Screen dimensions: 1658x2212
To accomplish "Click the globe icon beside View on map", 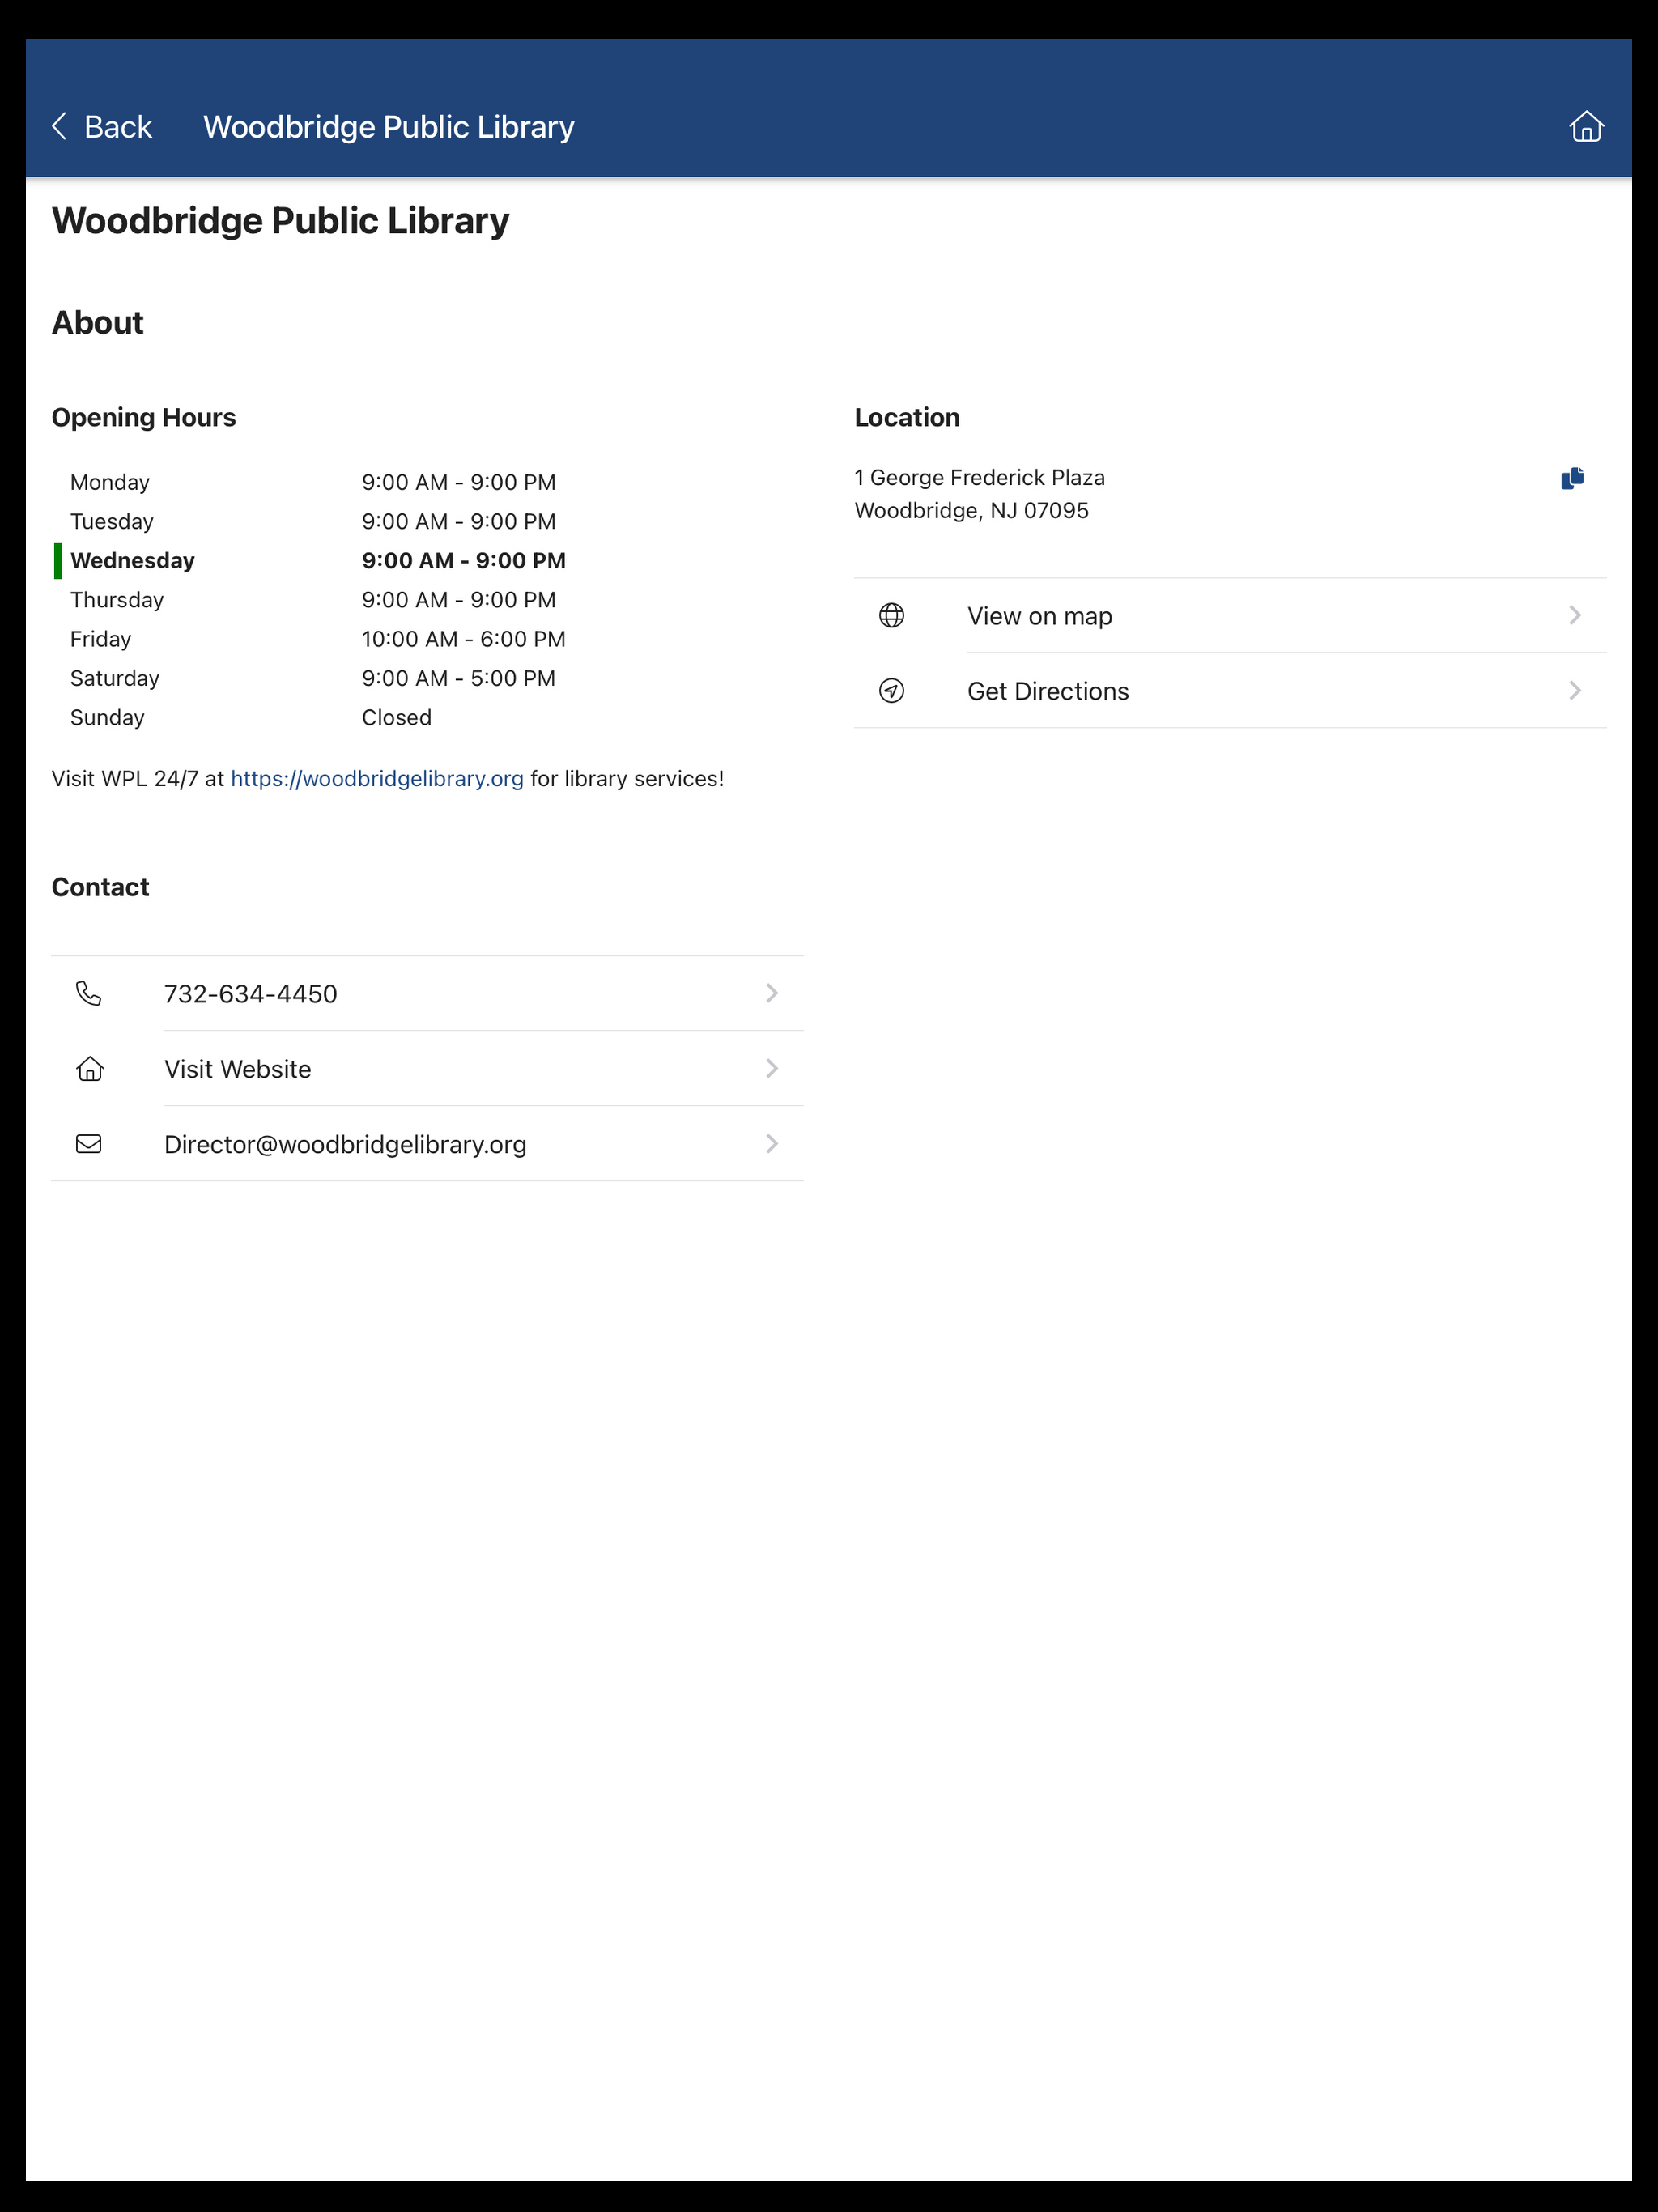I will (x=891, y=616).
